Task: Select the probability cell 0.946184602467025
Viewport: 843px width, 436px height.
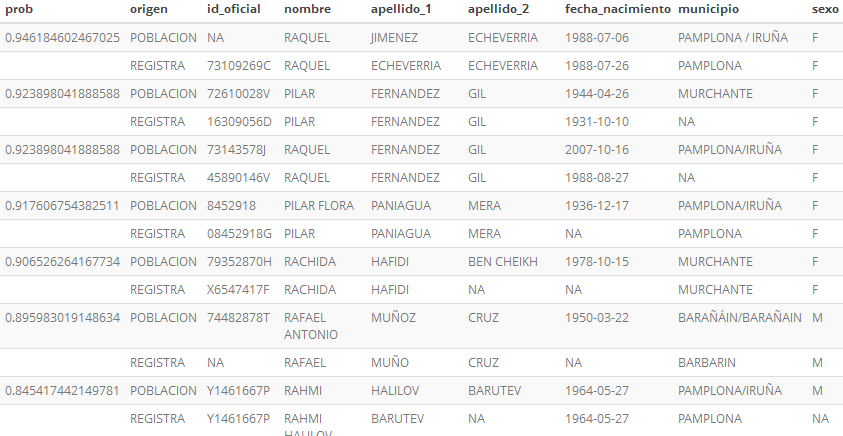Action: (x=62, y=38)
